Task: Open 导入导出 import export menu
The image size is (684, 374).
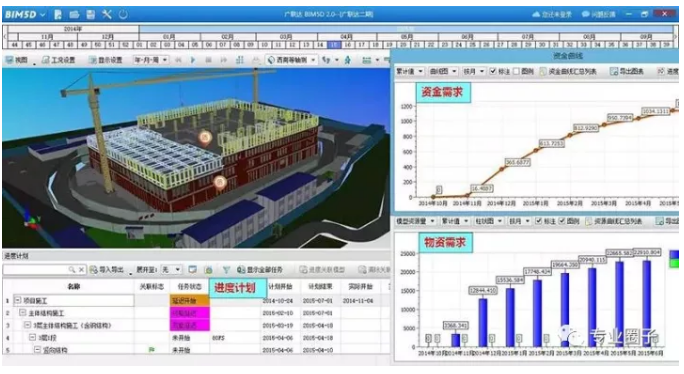Action: point(107,270)
